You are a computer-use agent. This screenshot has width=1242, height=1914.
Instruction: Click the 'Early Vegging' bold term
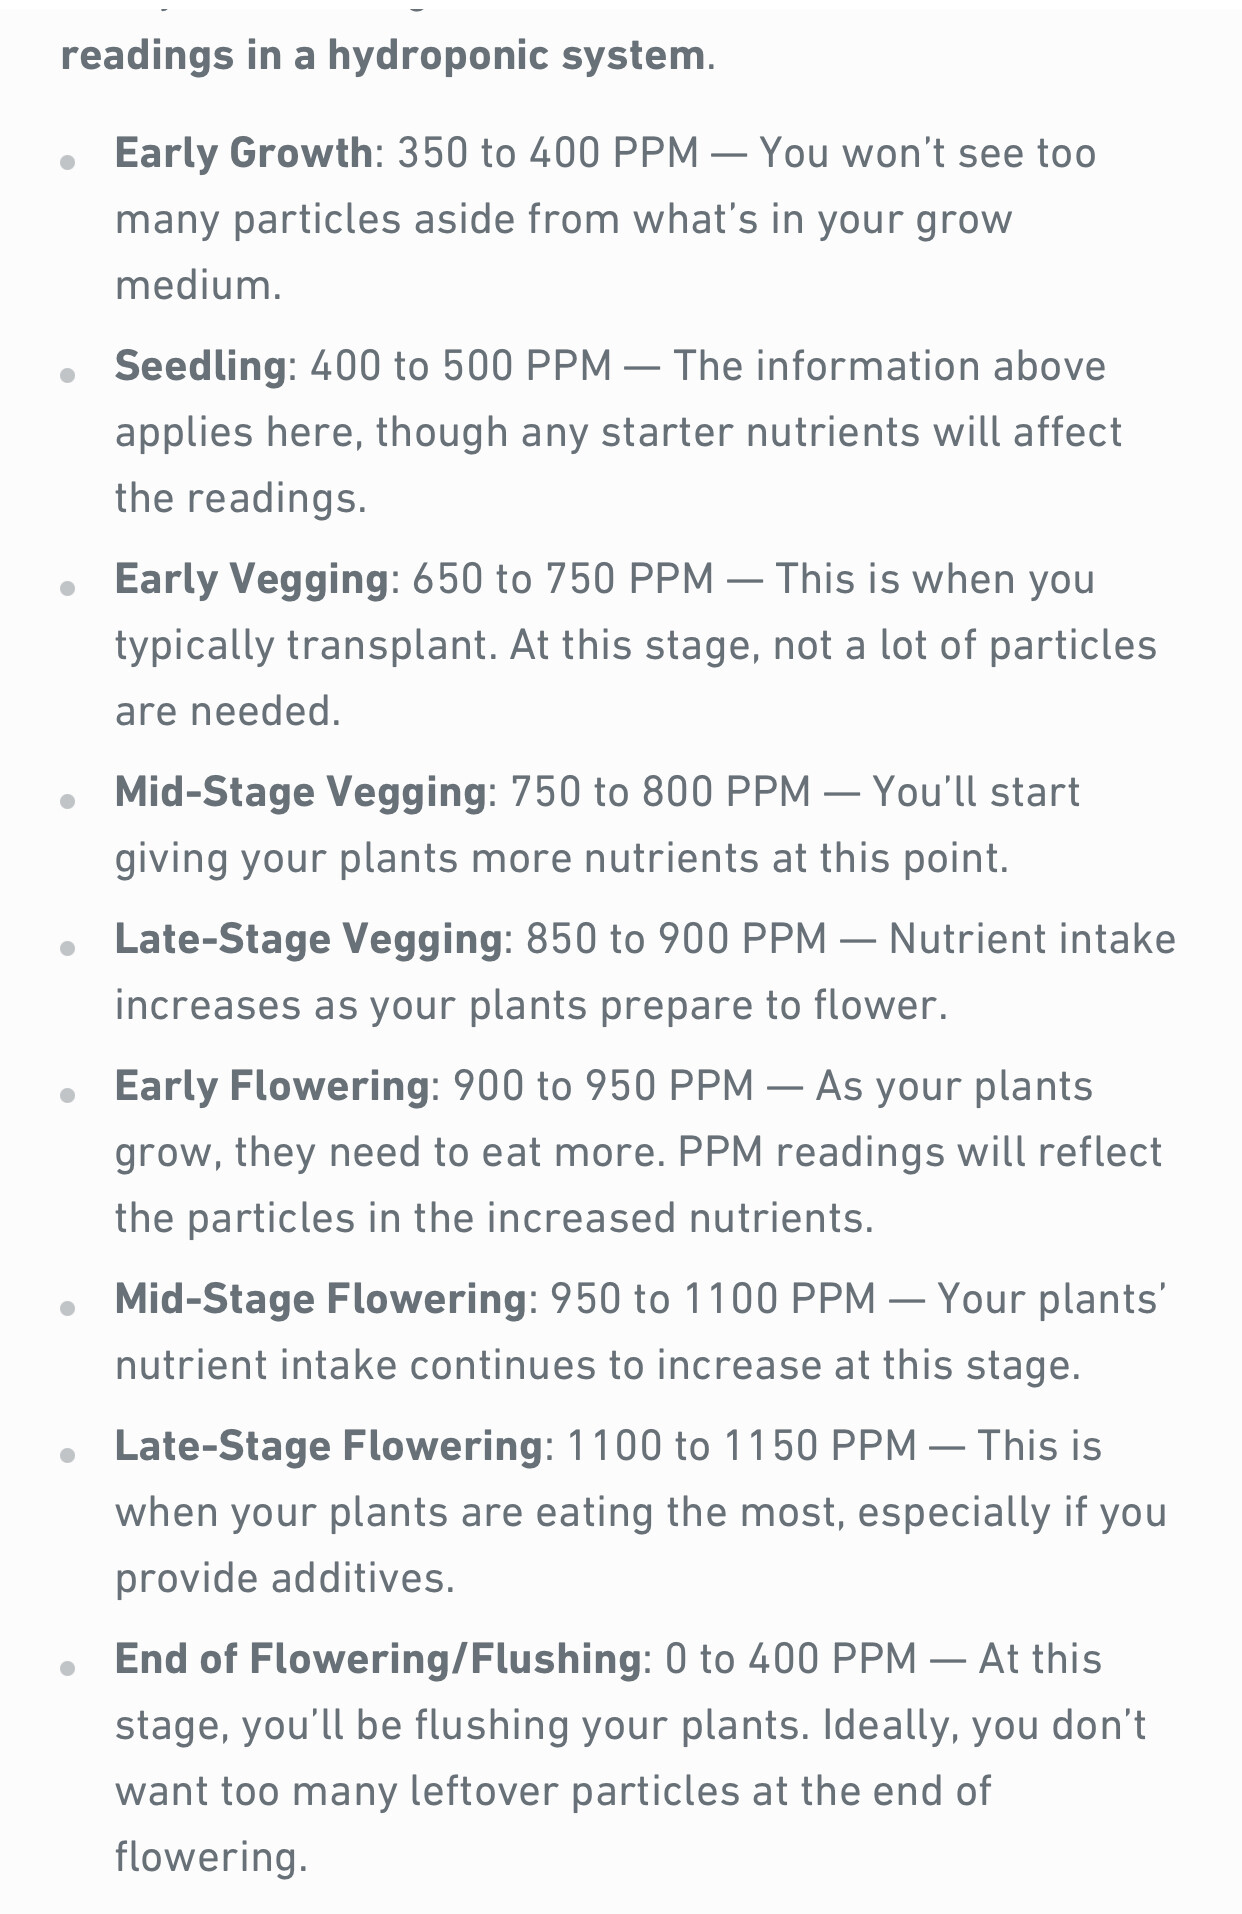(x=252, y=580)
